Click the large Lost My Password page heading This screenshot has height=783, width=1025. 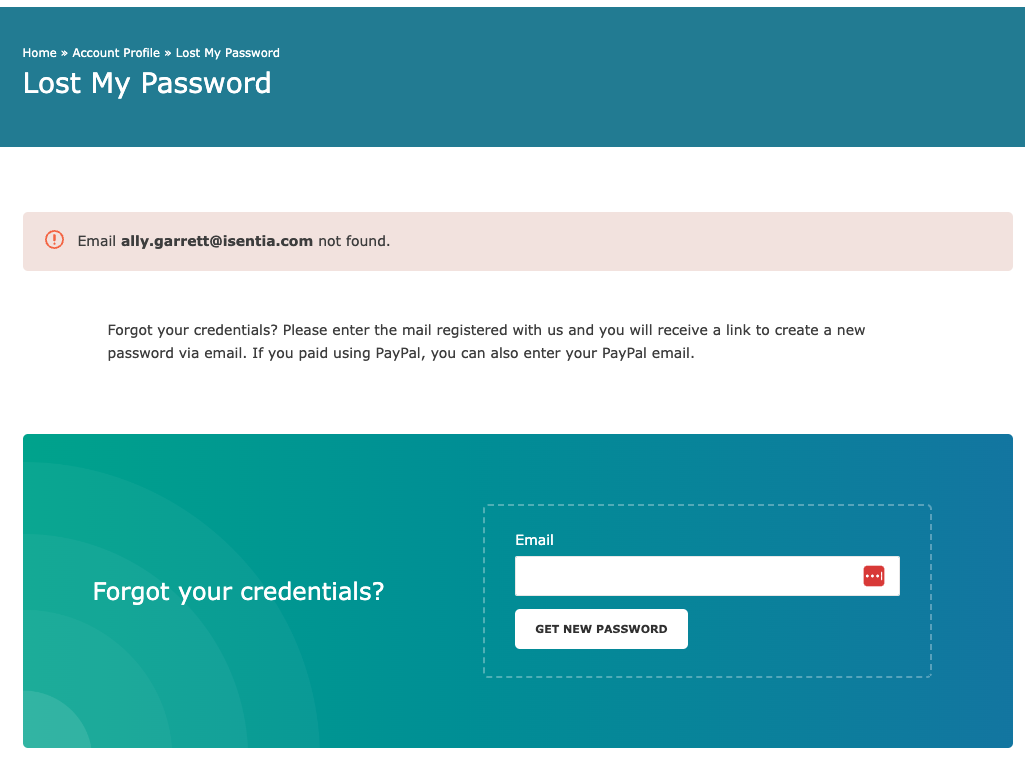pyautogui.click(x=147, y=84)
